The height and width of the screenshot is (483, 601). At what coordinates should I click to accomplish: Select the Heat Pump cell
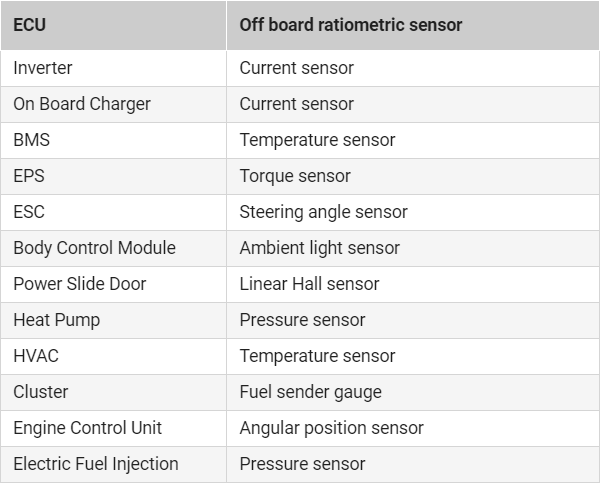56,320
